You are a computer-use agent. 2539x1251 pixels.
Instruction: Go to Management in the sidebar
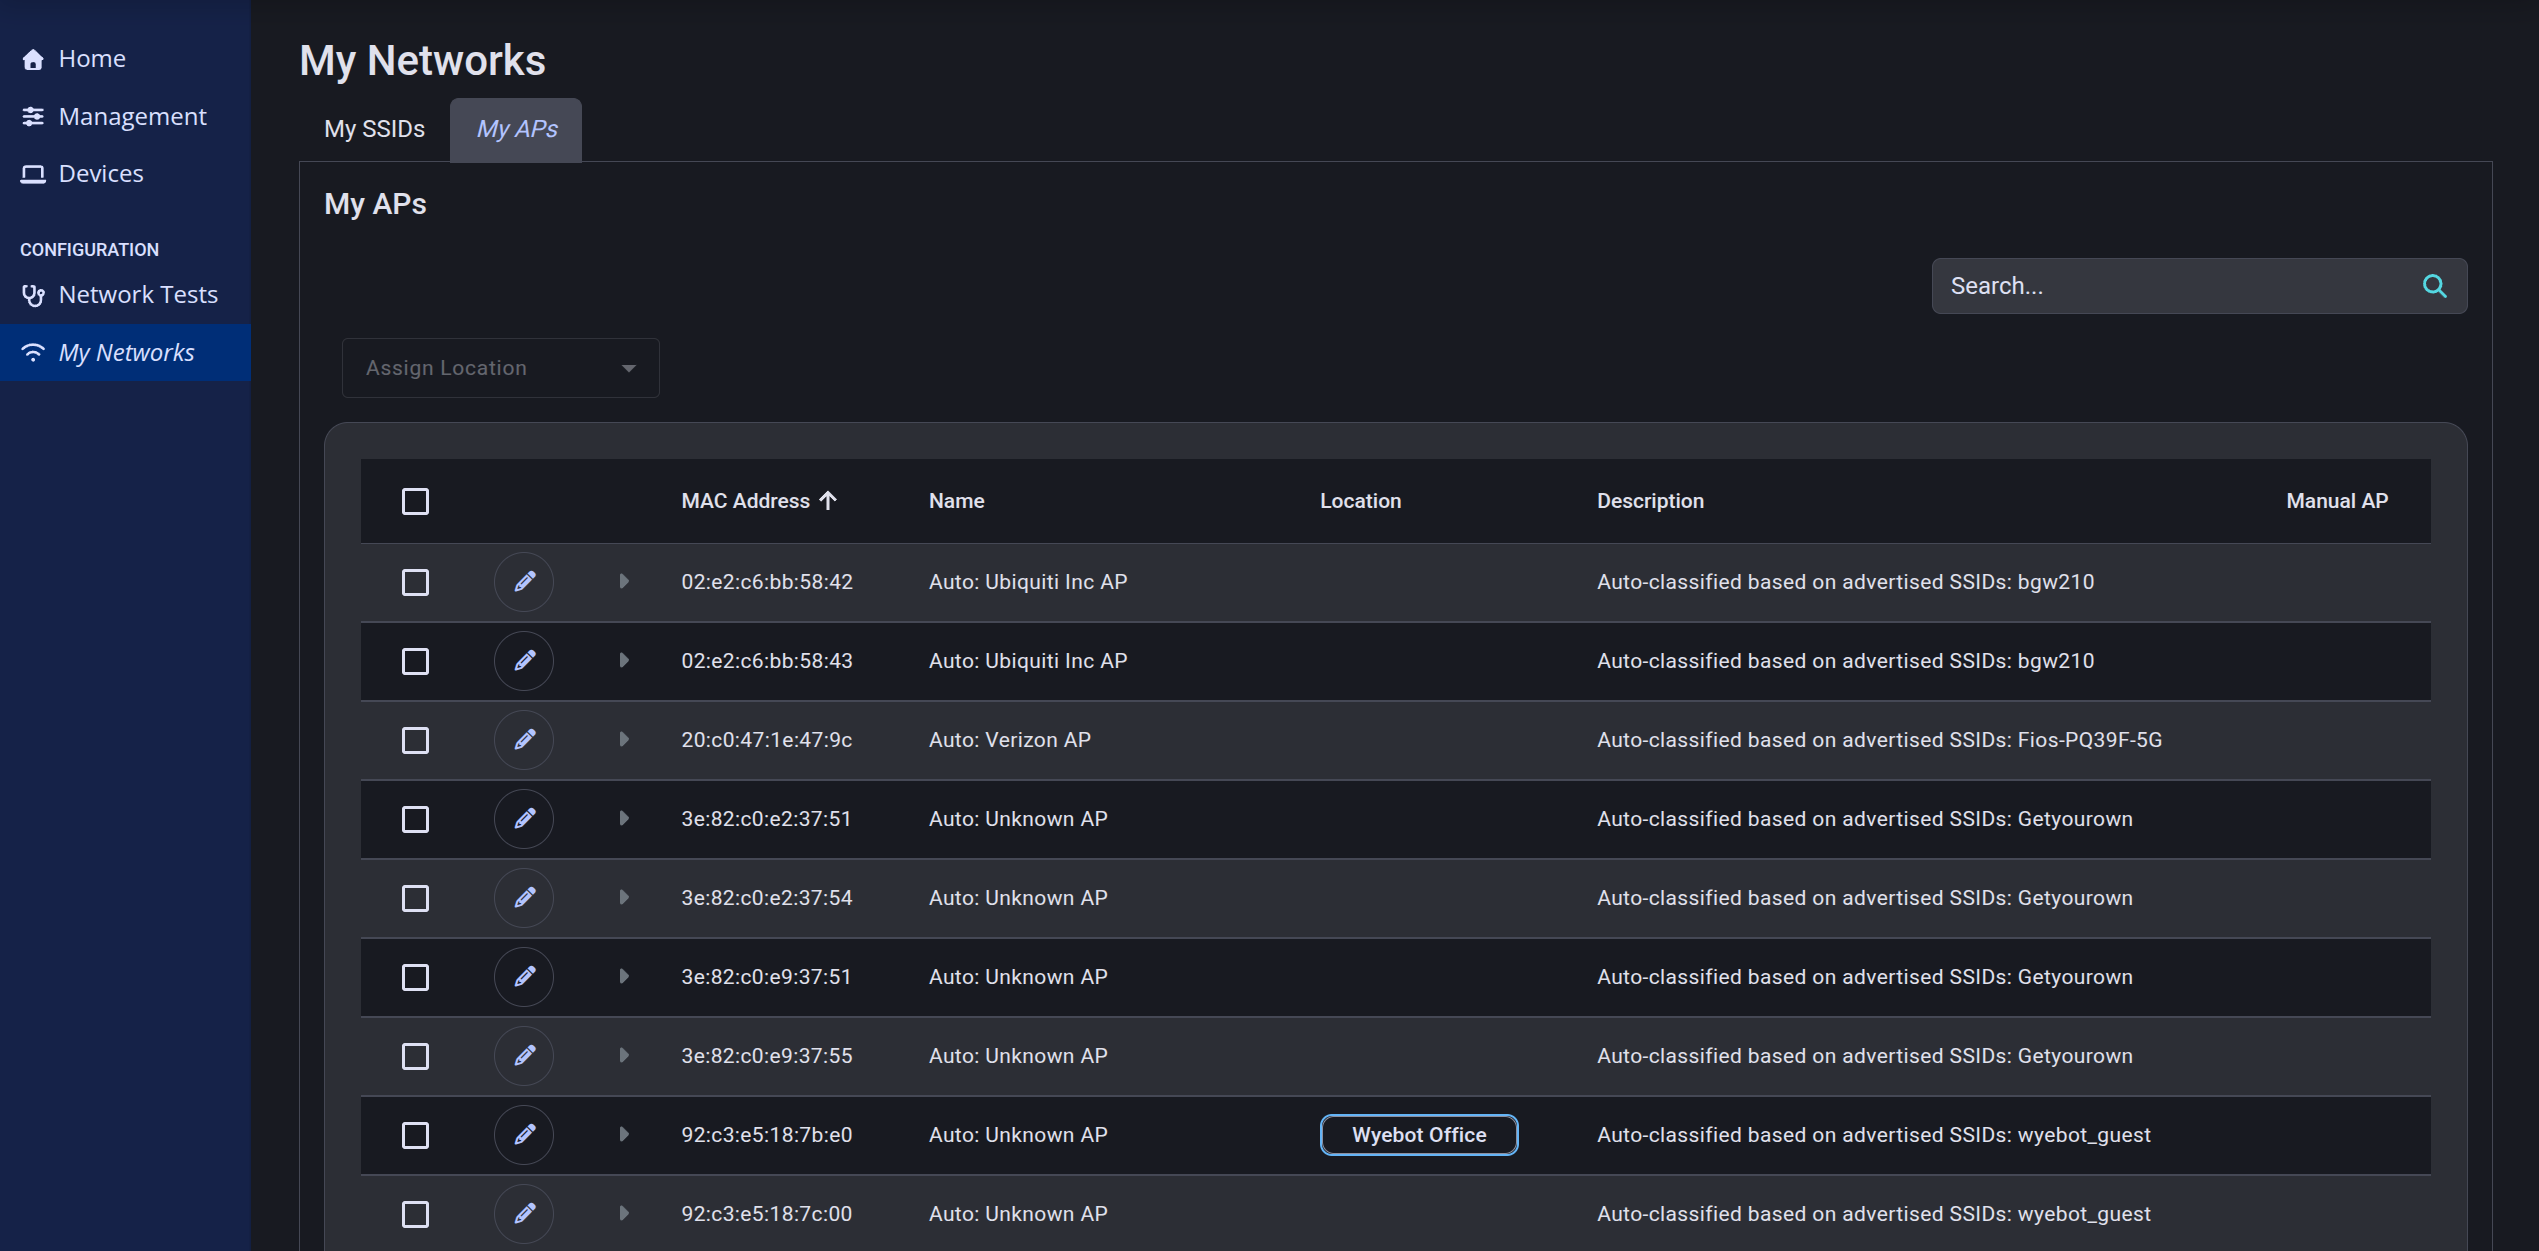tap(125, 117)
